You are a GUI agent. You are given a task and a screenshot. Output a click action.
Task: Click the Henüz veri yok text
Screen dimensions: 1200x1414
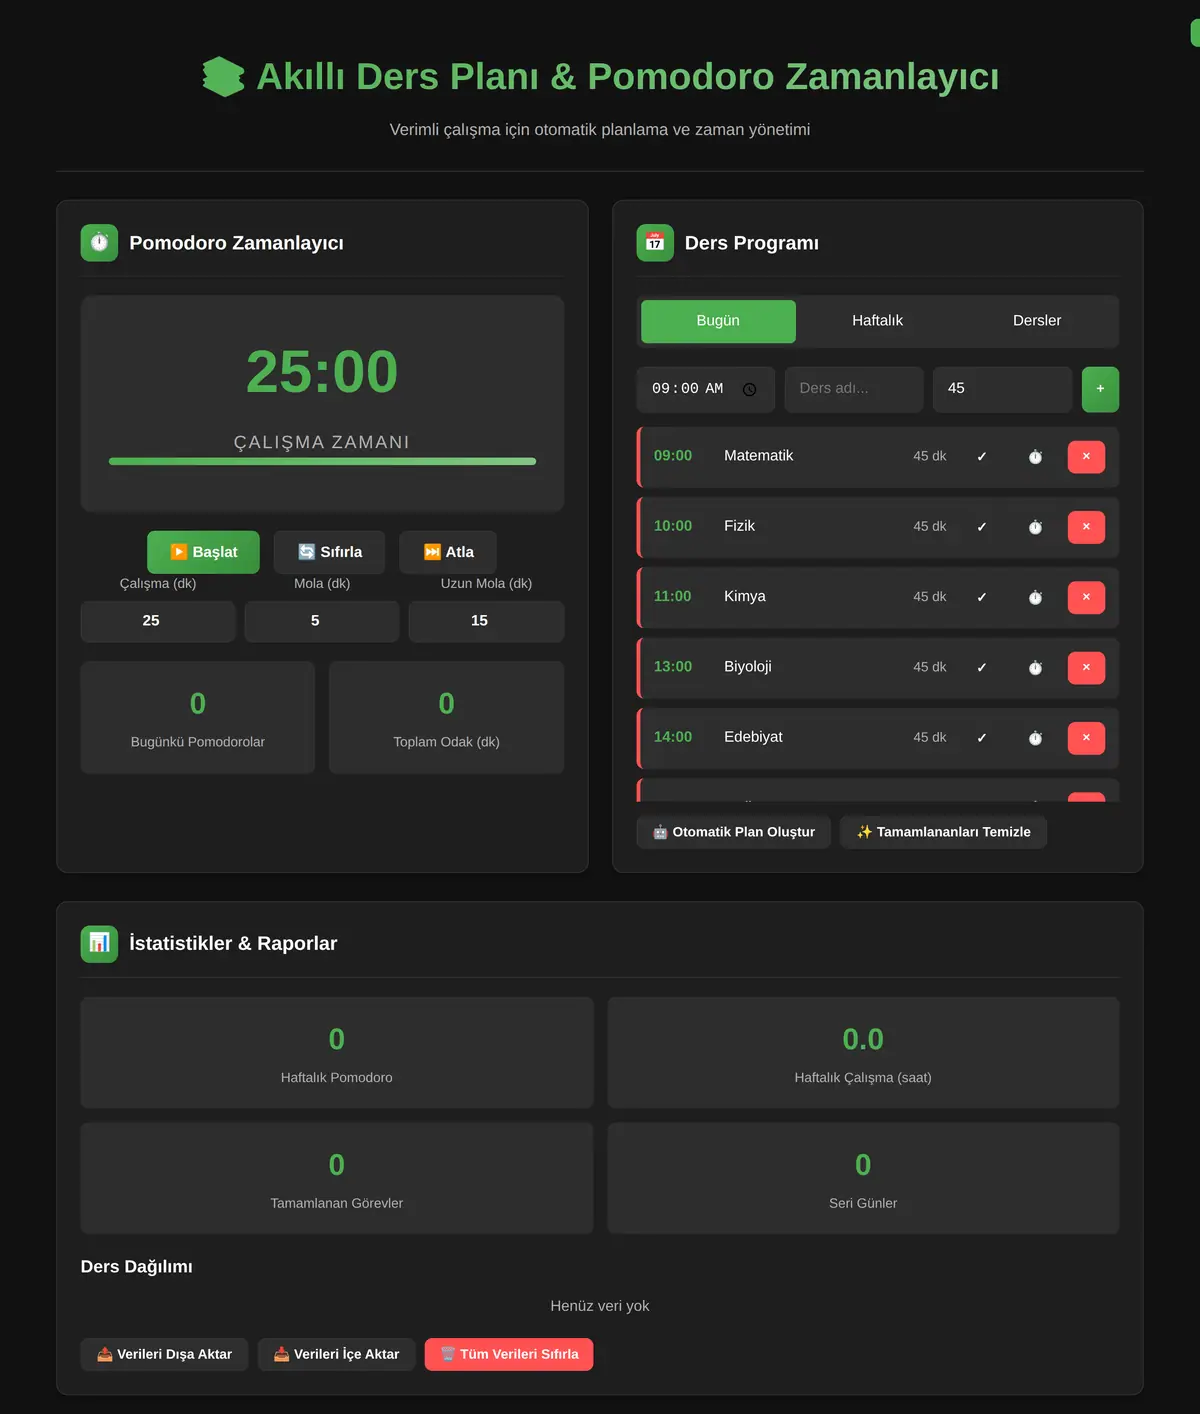pos(600,1306)
